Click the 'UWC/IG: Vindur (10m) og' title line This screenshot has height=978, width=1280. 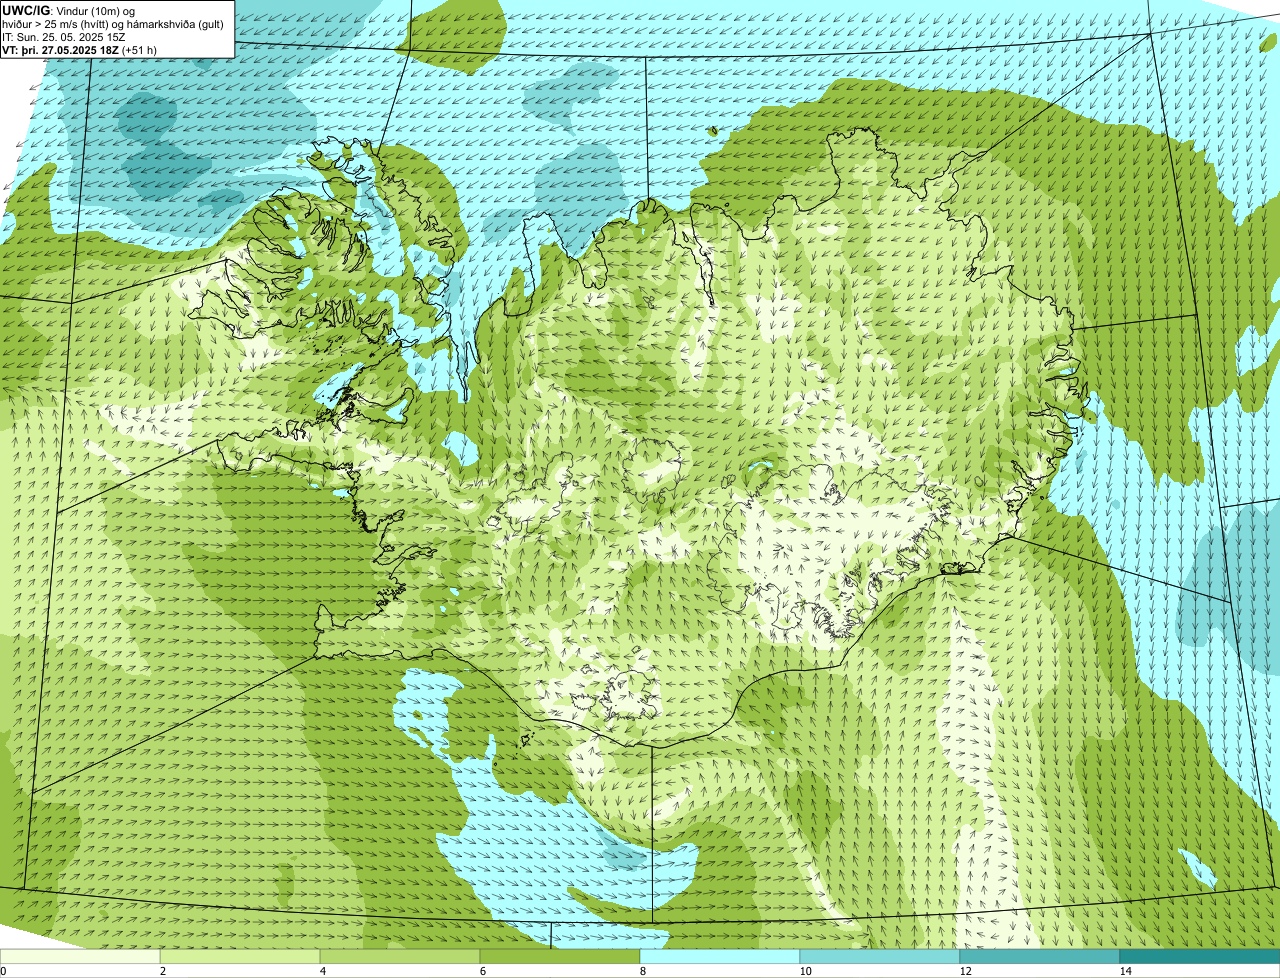tap(69, 10)
